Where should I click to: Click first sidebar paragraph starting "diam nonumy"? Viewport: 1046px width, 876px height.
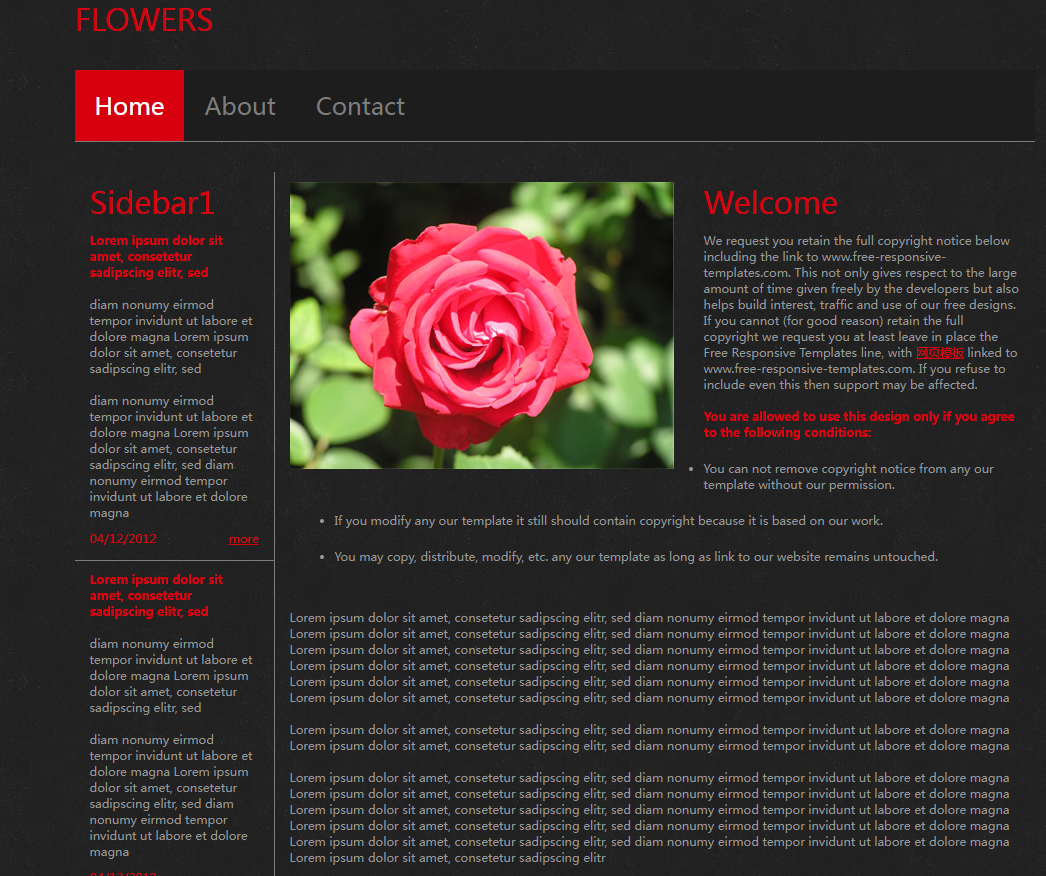click(170, 337)
